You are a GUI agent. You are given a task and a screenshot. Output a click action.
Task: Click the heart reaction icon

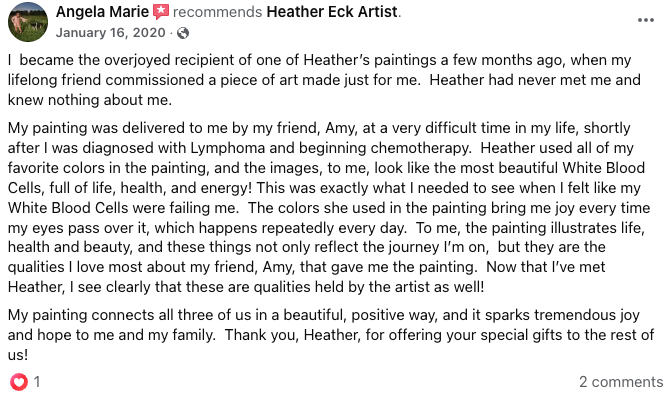click(x=18, y=381)
